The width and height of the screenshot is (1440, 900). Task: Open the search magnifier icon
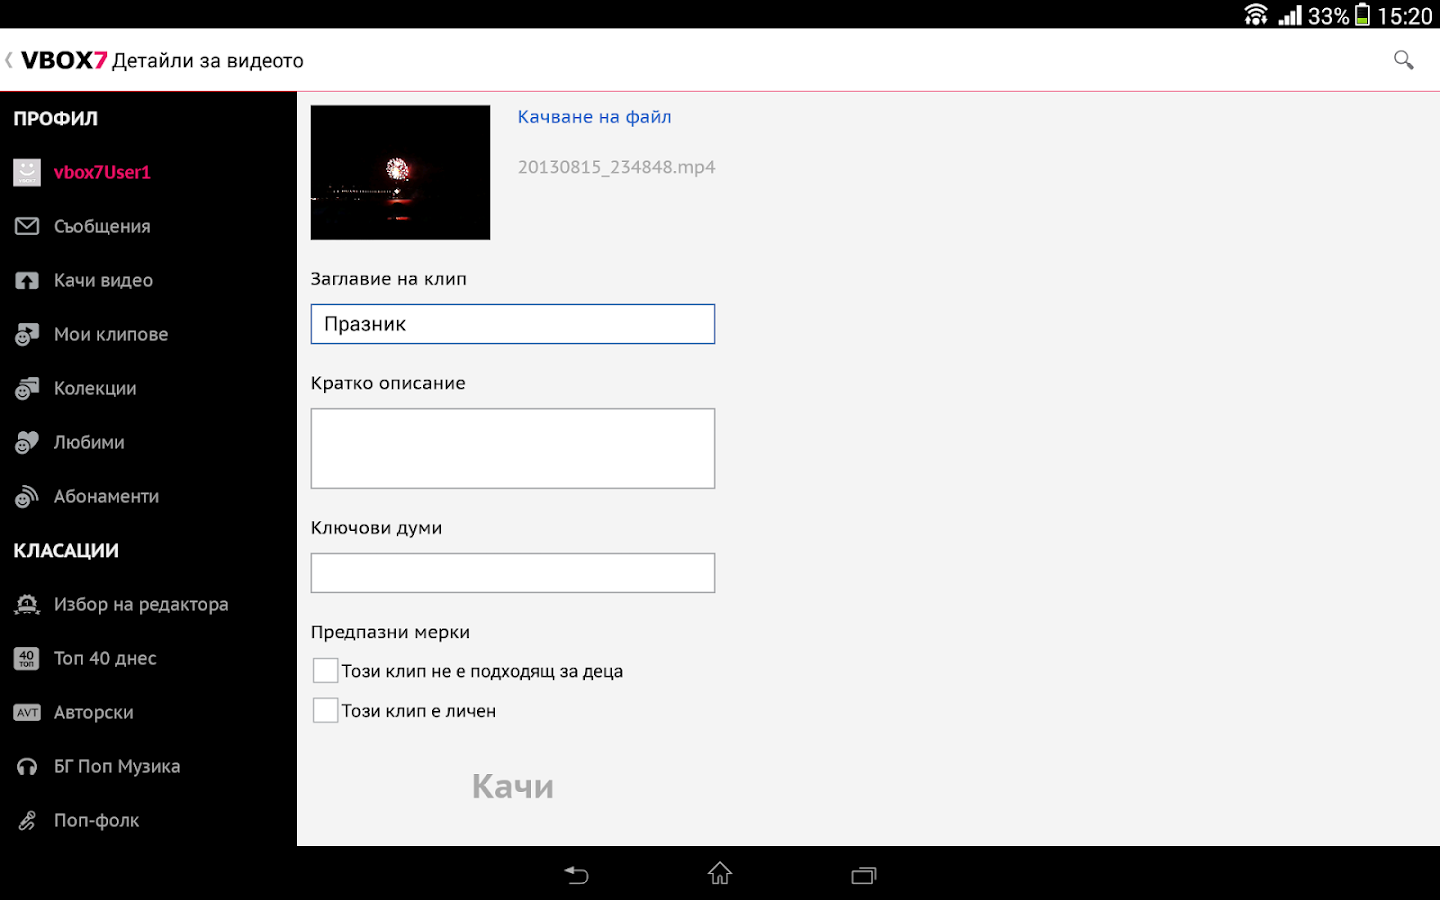[x=1403, y=60]
